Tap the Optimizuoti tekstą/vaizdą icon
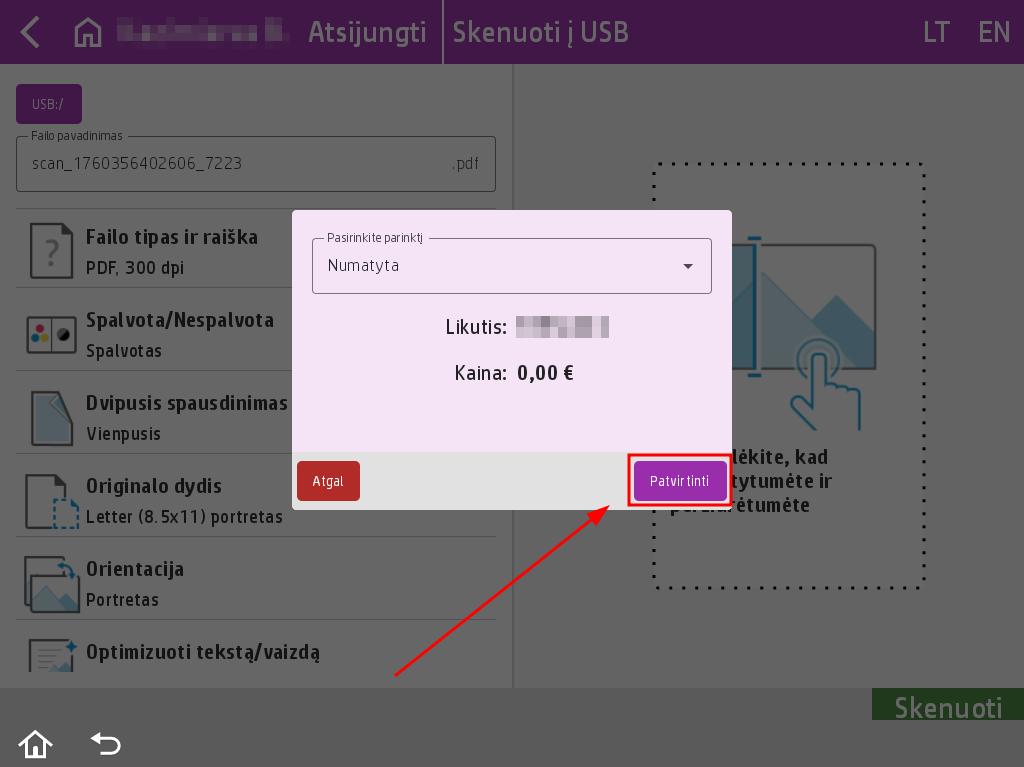Viewport: 1024px width, 767px height. coord(51,655)
